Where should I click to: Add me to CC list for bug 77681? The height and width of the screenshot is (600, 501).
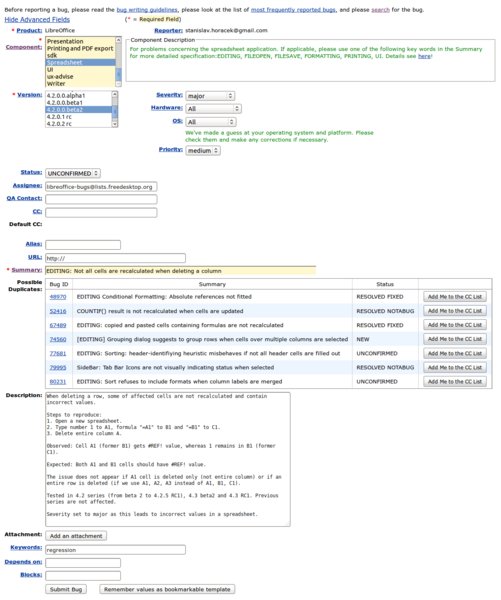pos(455,353)
